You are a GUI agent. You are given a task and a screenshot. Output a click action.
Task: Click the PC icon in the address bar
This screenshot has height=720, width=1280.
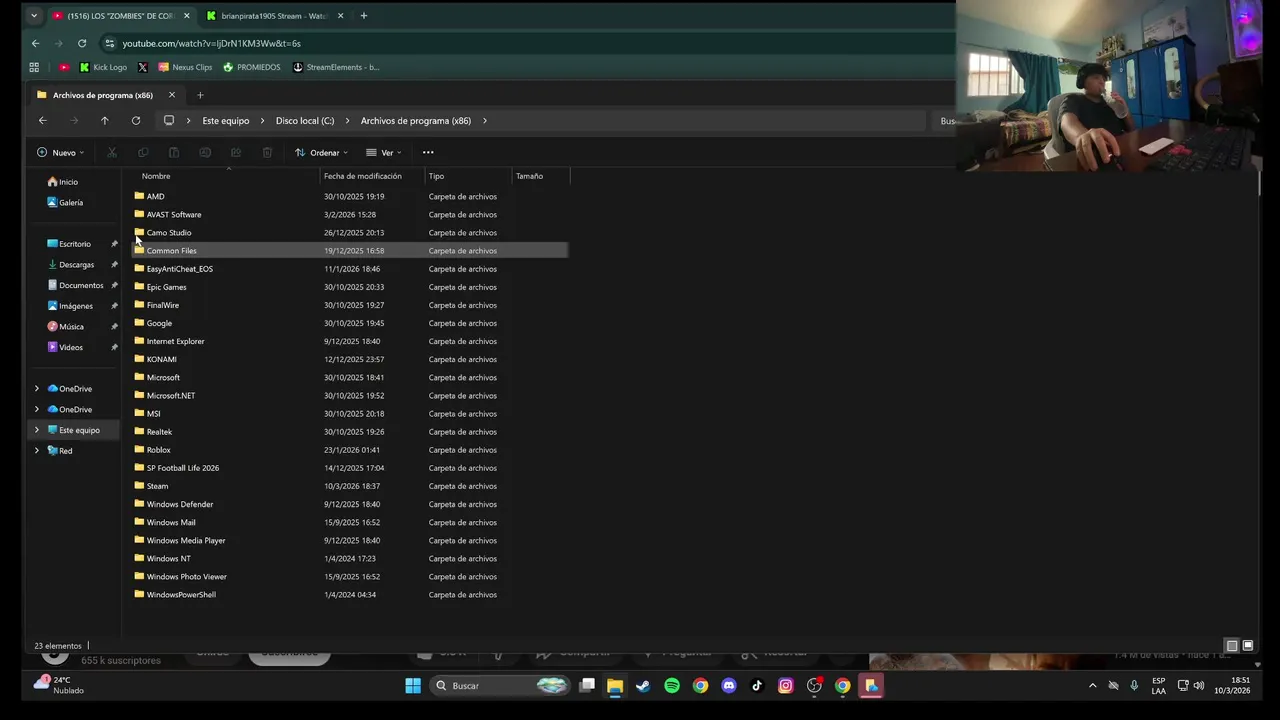tap(169, 121)
